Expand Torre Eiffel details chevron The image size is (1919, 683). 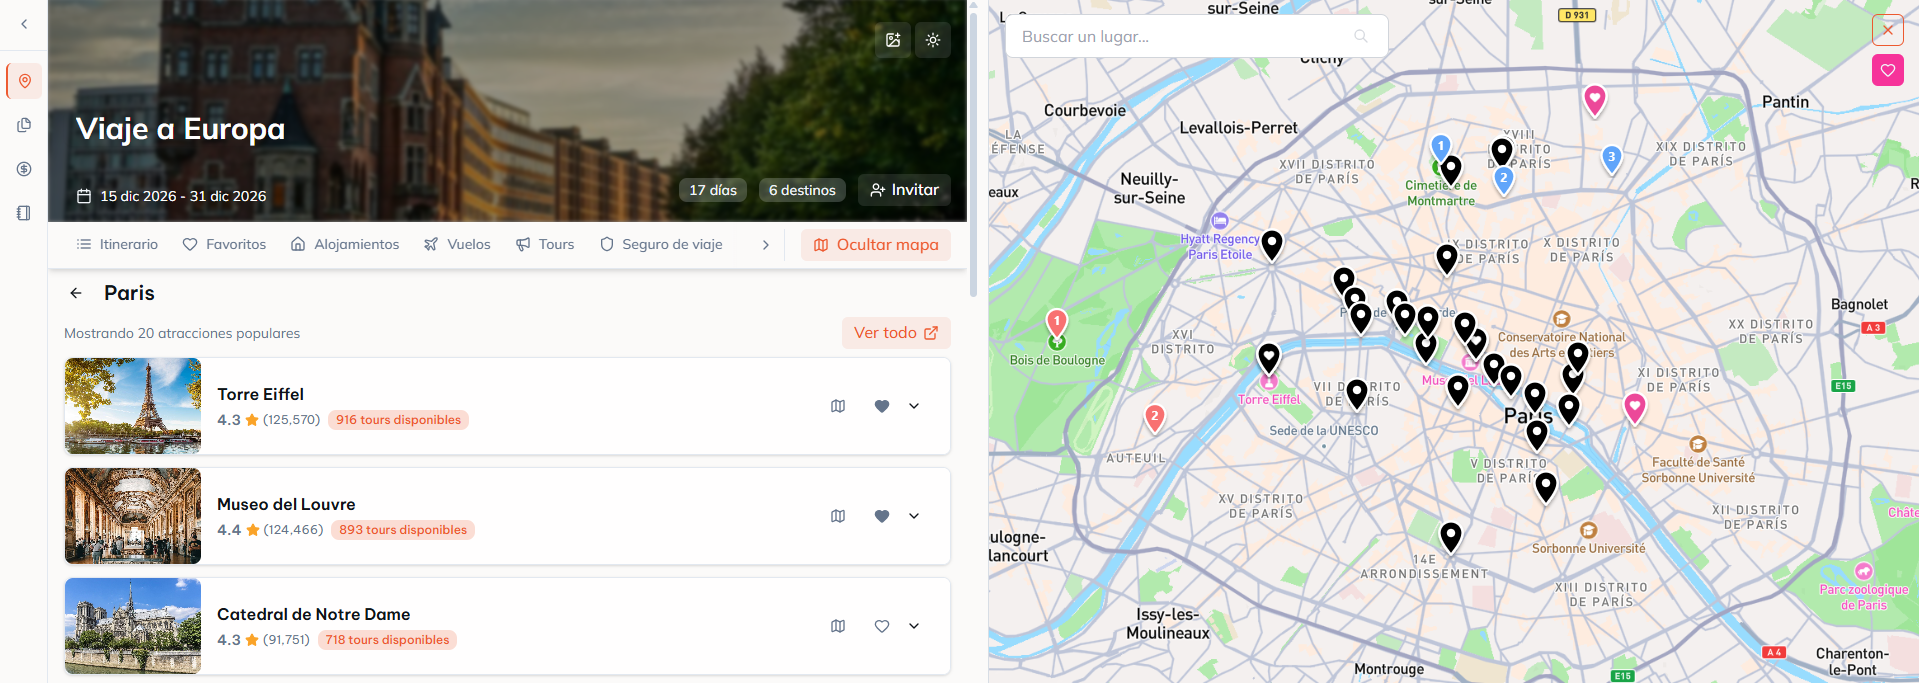tap(914, 406)
